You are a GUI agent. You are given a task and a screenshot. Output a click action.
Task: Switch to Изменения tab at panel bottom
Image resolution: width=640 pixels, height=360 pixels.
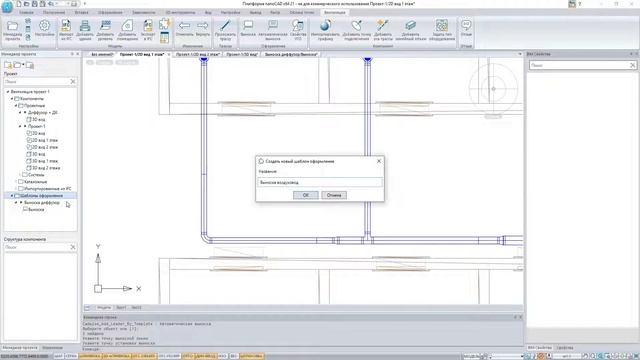(x=53, y=348)
